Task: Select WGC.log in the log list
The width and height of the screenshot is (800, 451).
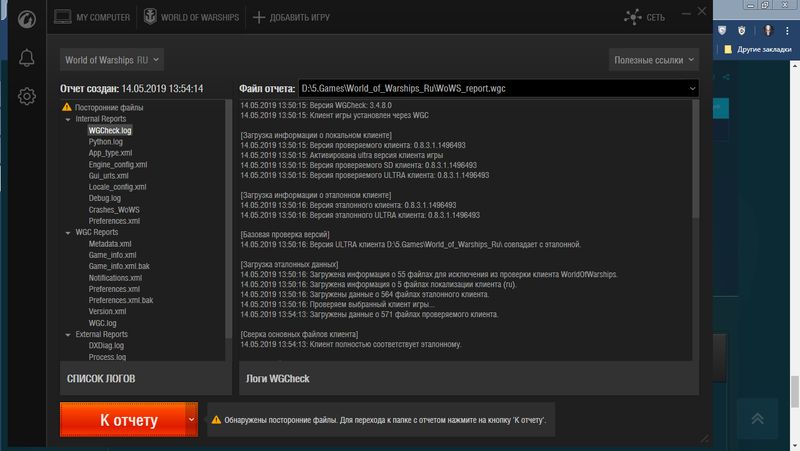Action: coord(103,323)
